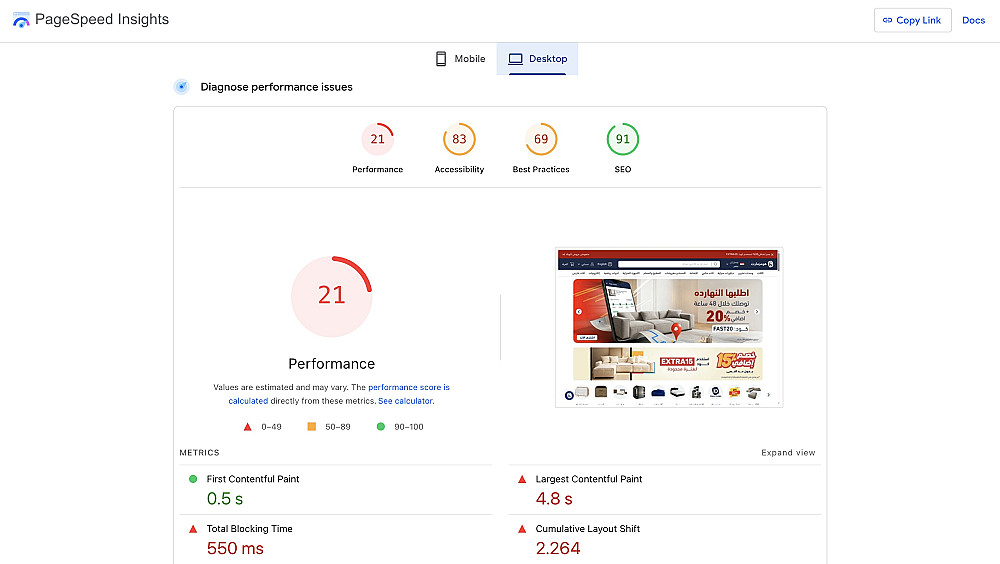Click the 4.8 s metric value

click(x=554, y=499)
